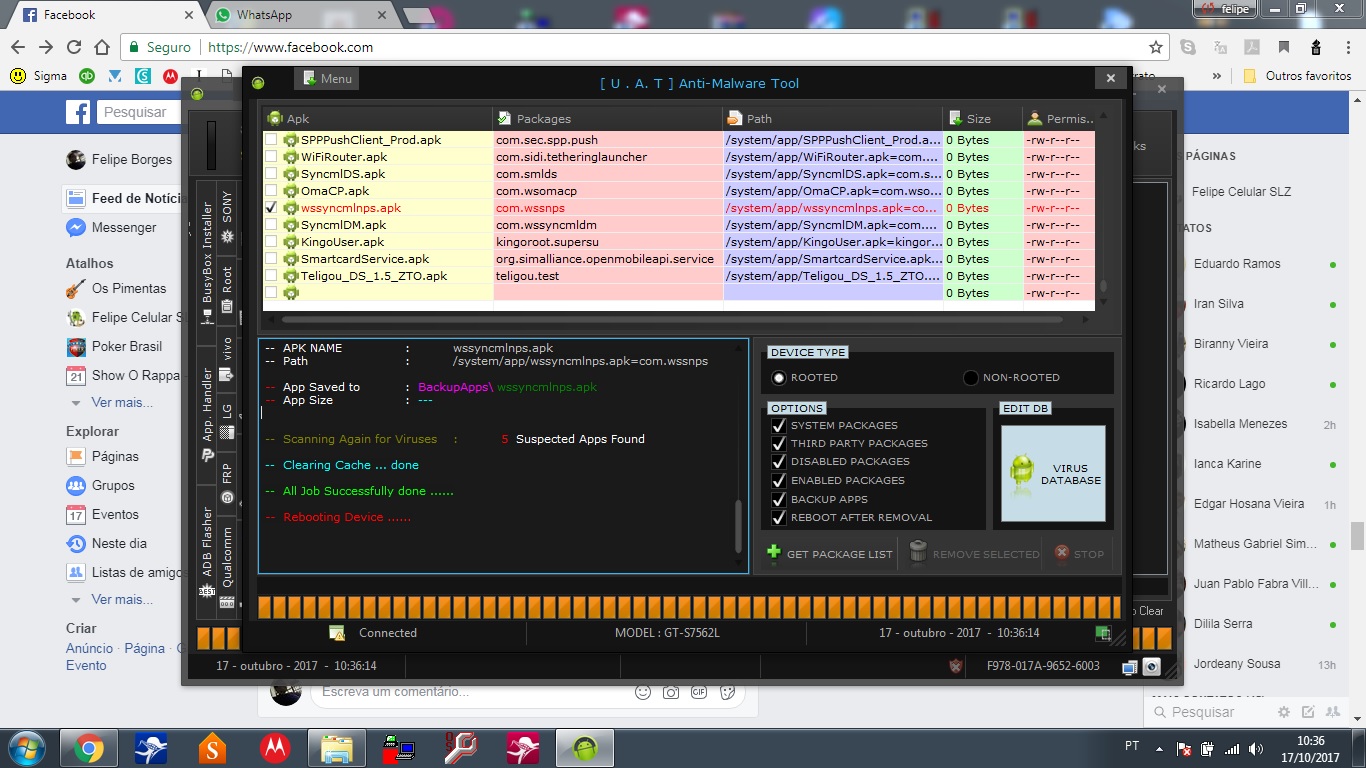Click the package list horizontal scrollbar

pos(679,320)
